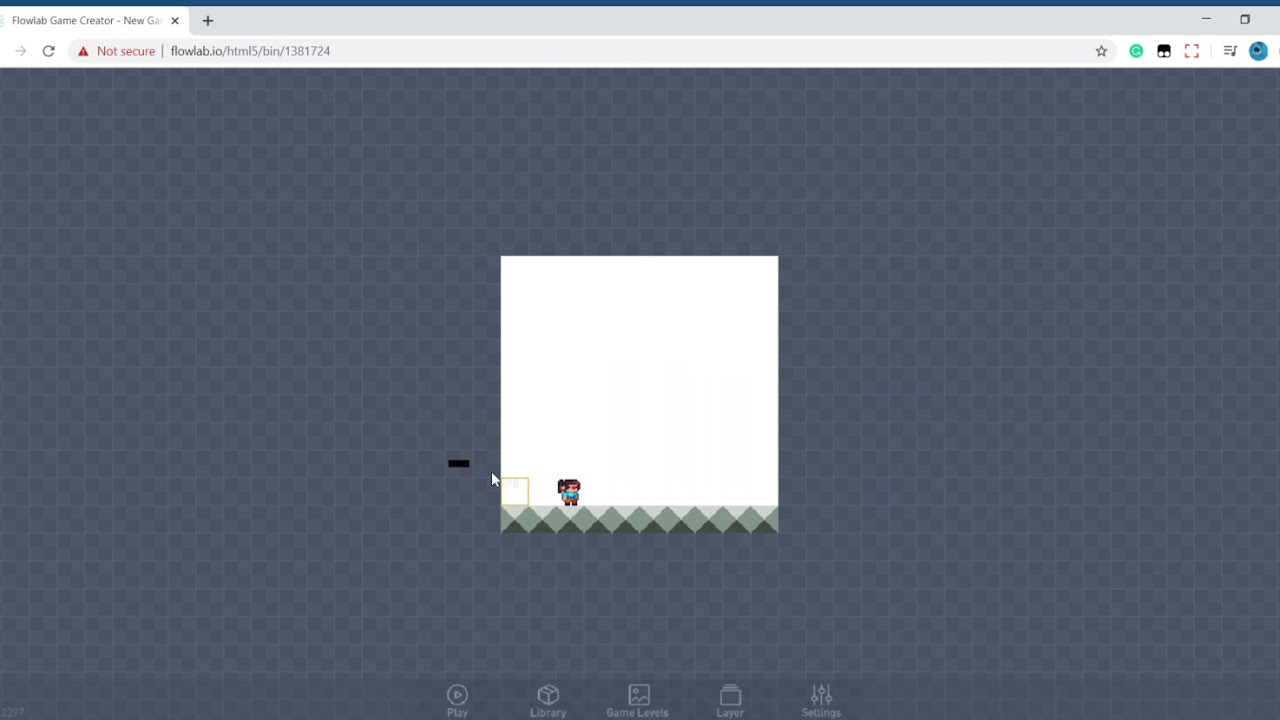Open the Layer selector

pyautogui.click(x=730, y=700)
